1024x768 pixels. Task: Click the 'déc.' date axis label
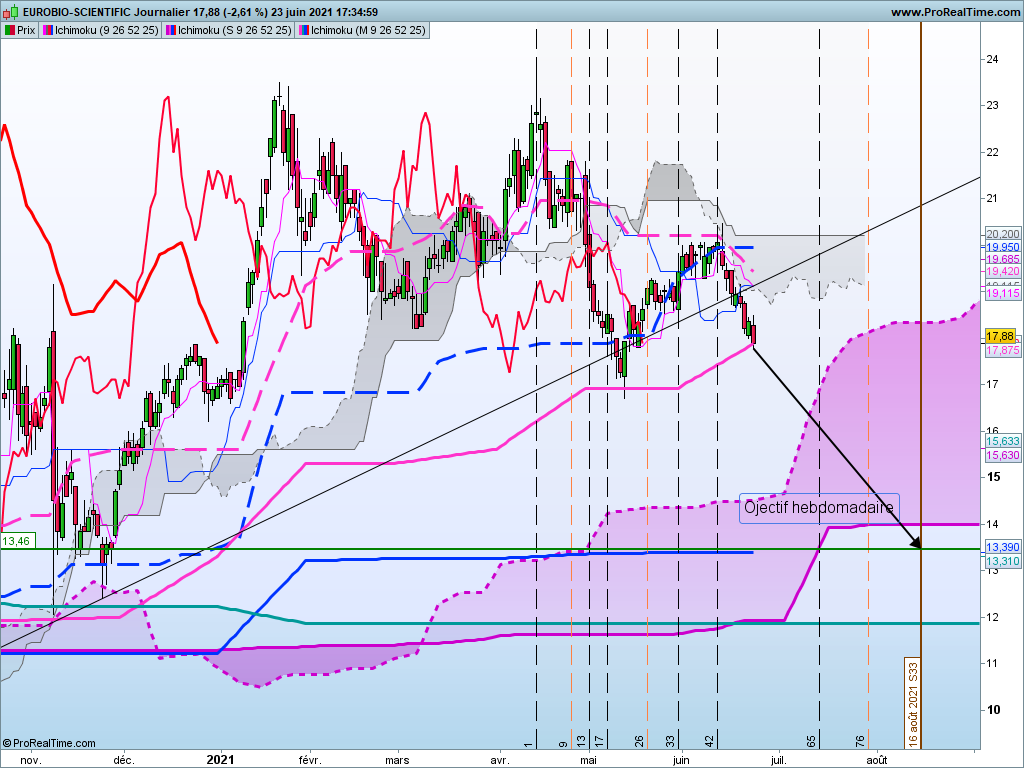coord(124,760)
